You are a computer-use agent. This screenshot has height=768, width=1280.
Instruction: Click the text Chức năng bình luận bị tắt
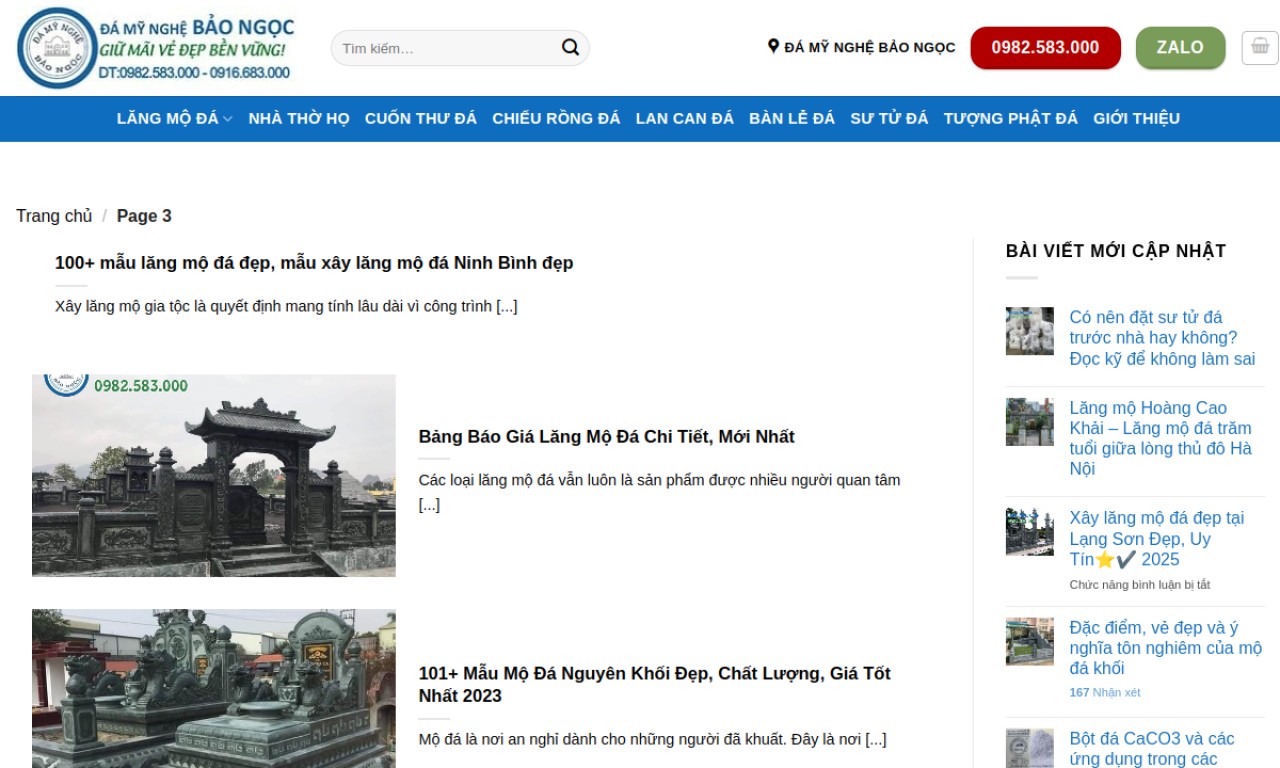[x=1140, y=584]
